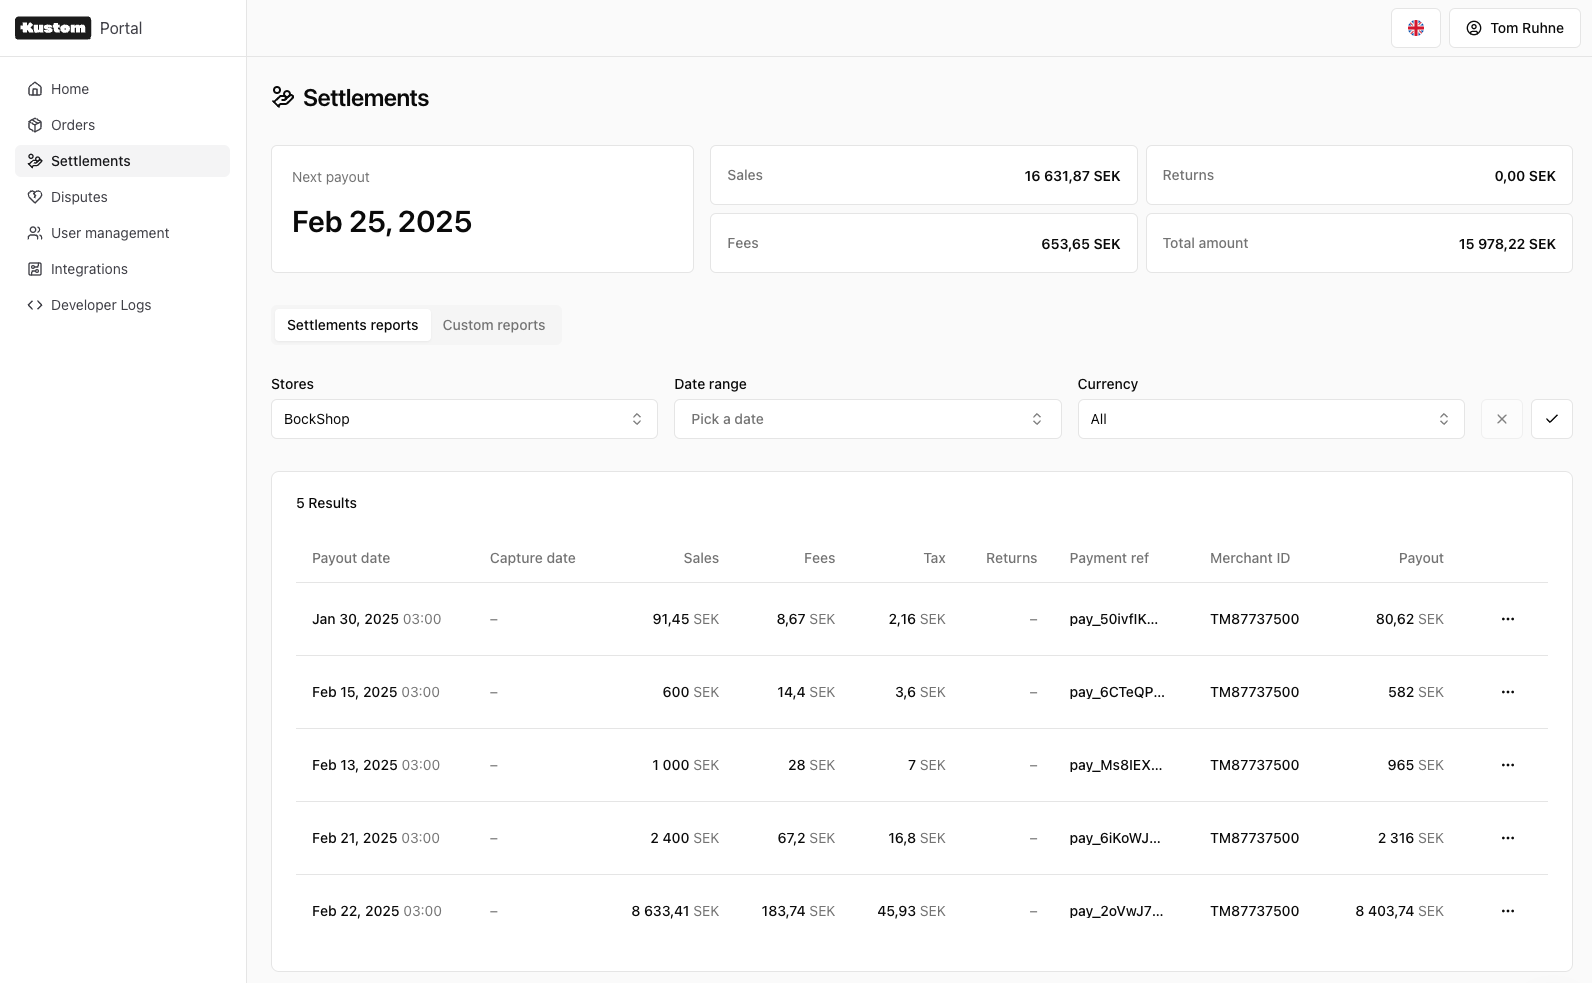Click the Settlements sidebar icon
Image resolution: width=1592 pixels, height=983 pixels.
pos(35,161)
